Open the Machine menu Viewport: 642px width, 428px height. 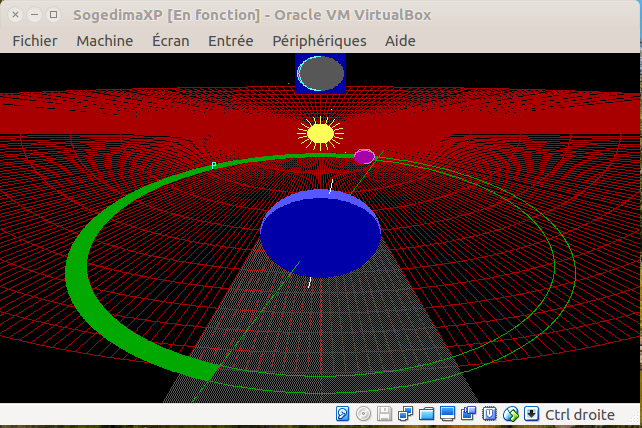click(x=105, y=41)
